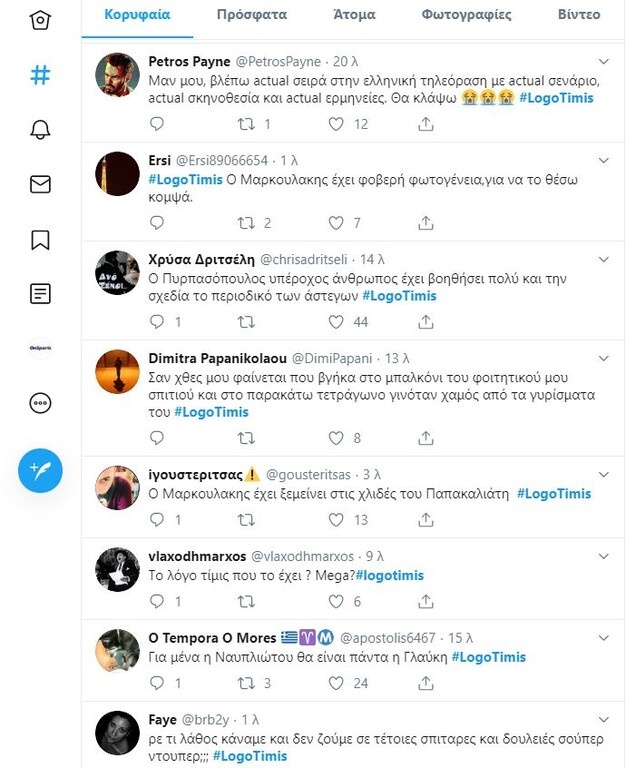
Task: Open the More options circle icon
Action: click(x=40, y=403)
